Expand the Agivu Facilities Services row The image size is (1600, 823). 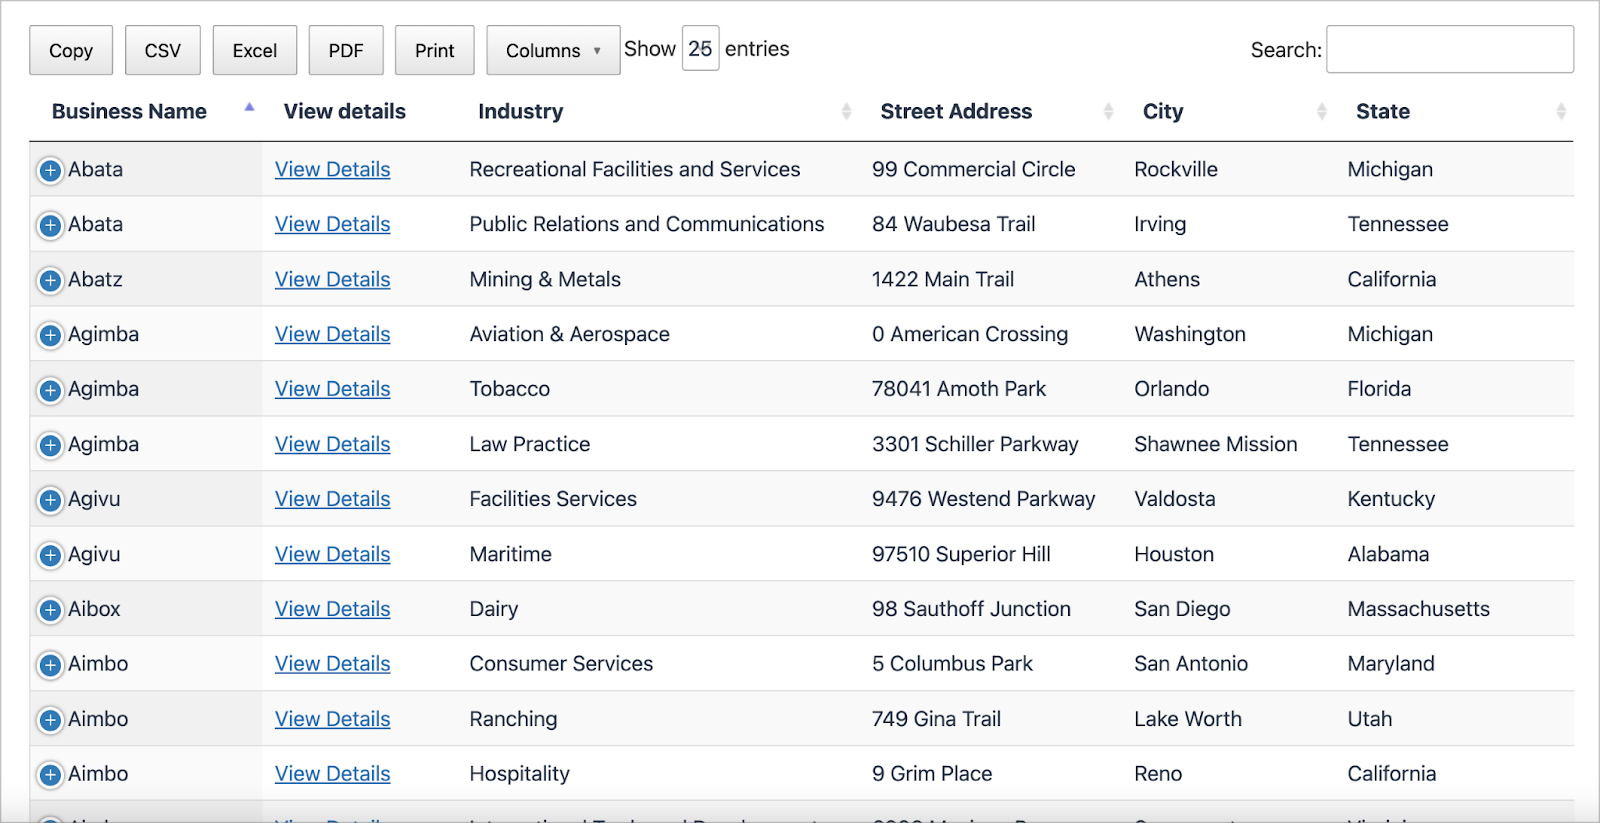click(x=50, y=500)
